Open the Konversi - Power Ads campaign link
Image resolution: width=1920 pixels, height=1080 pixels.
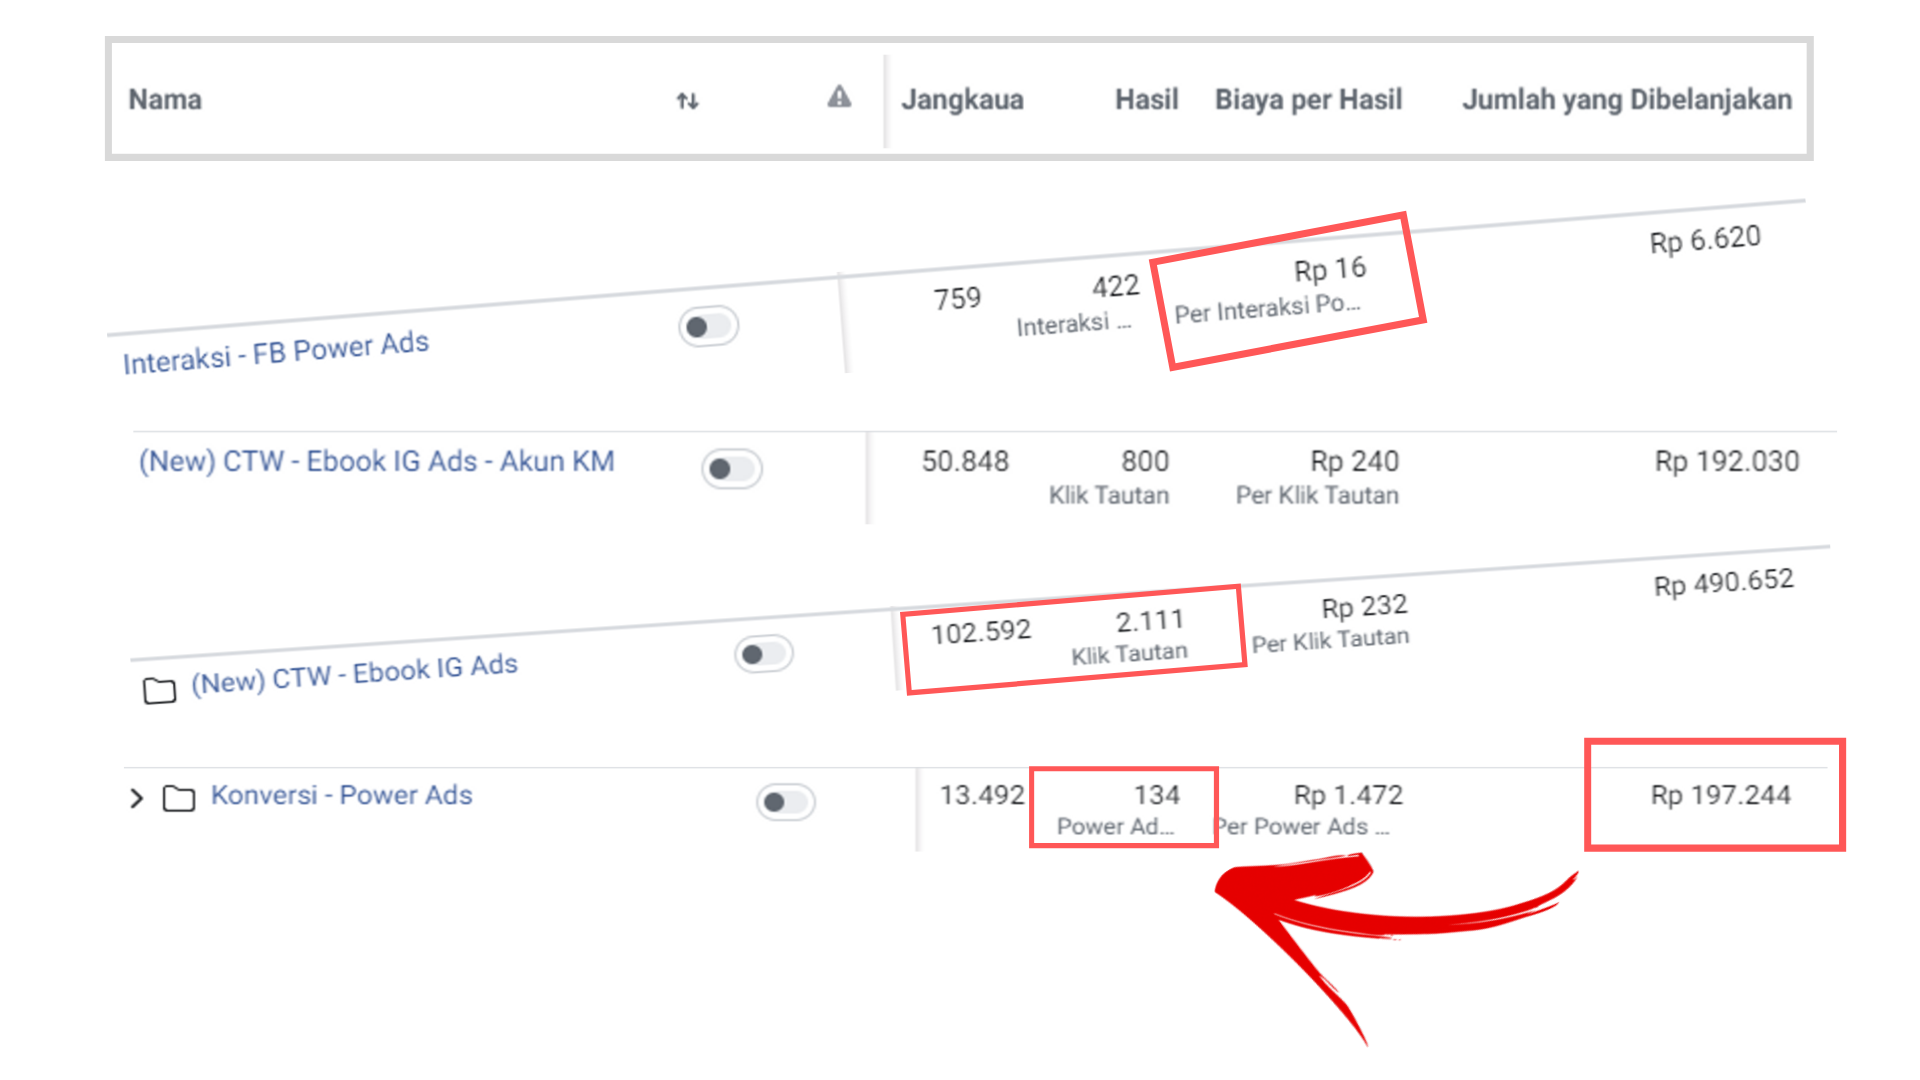341,796
